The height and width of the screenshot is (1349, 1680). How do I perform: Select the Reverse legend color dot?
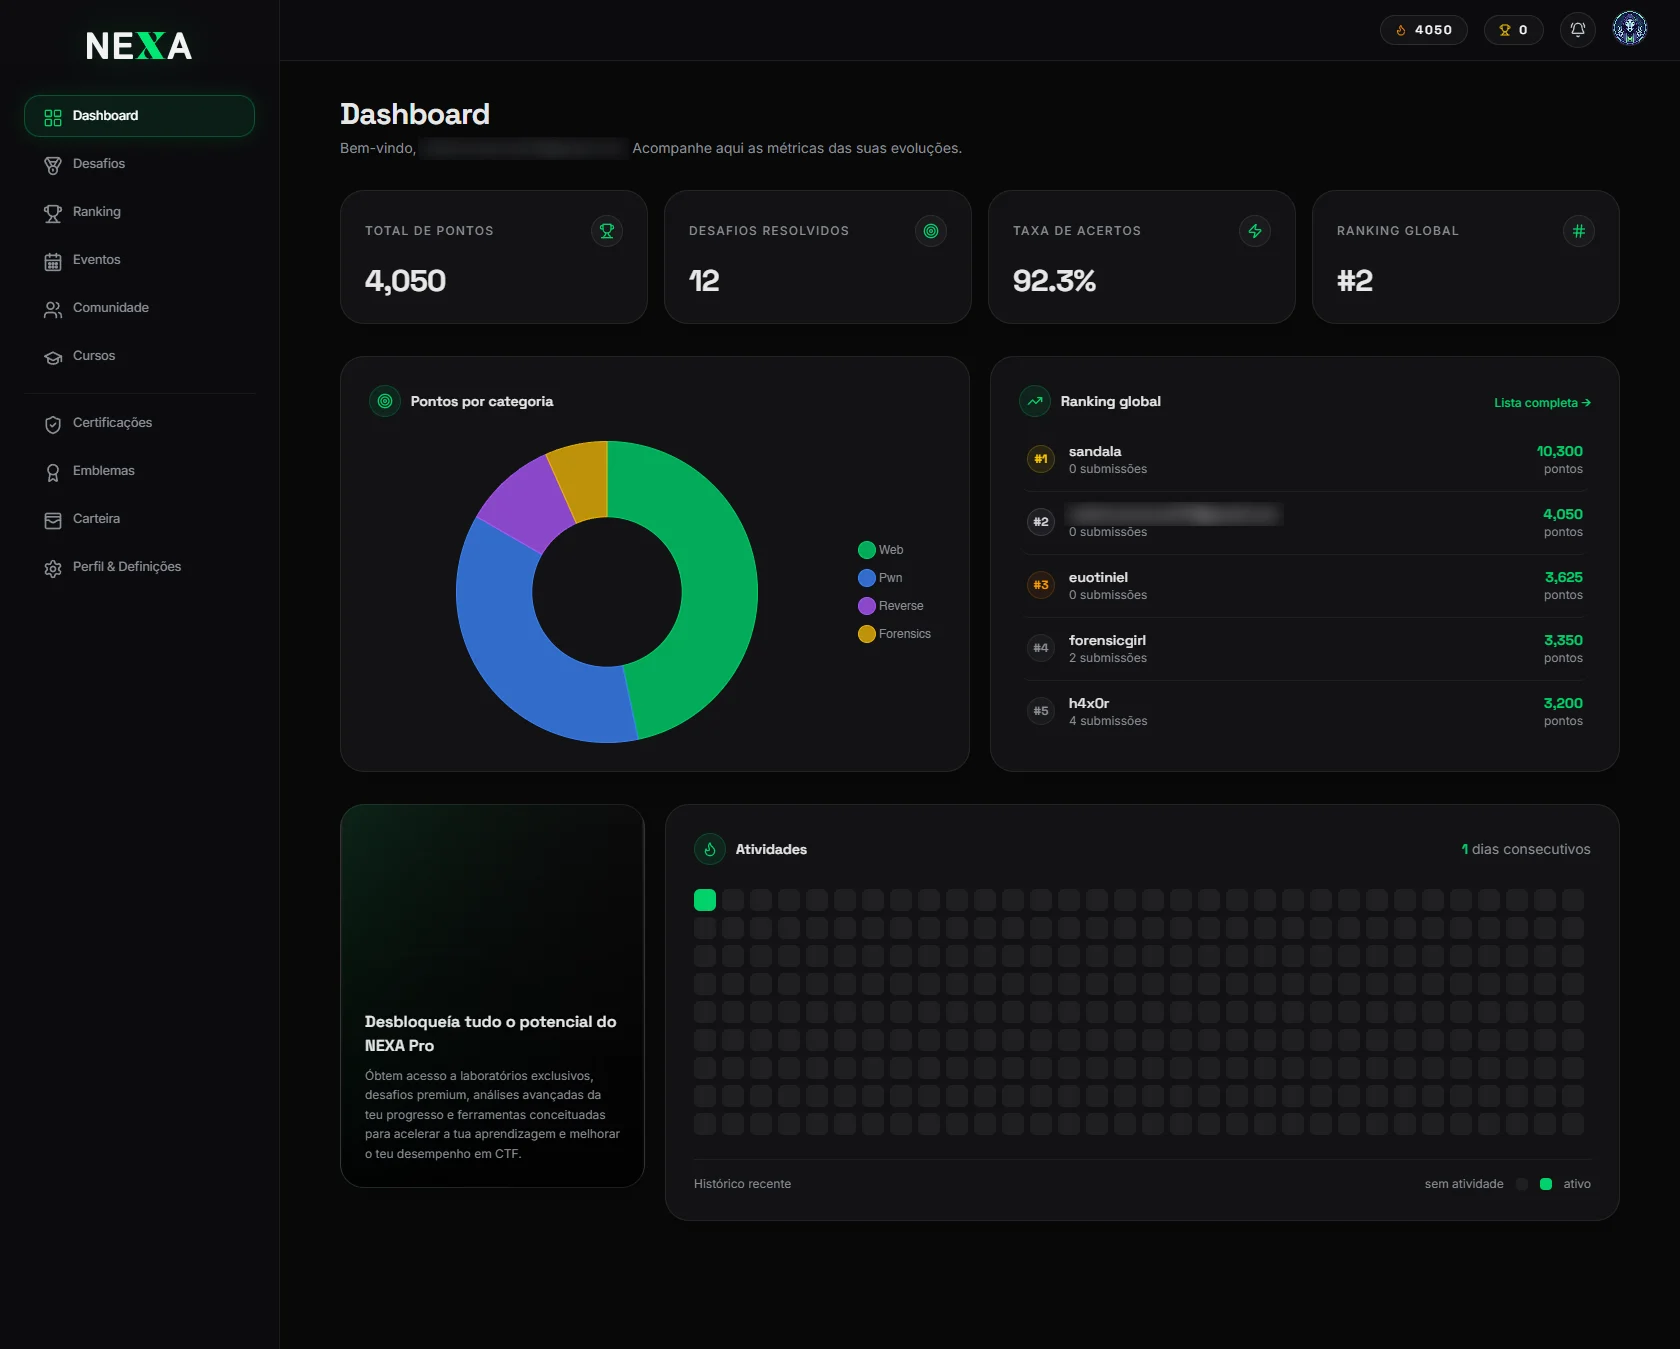pos(867,606)
